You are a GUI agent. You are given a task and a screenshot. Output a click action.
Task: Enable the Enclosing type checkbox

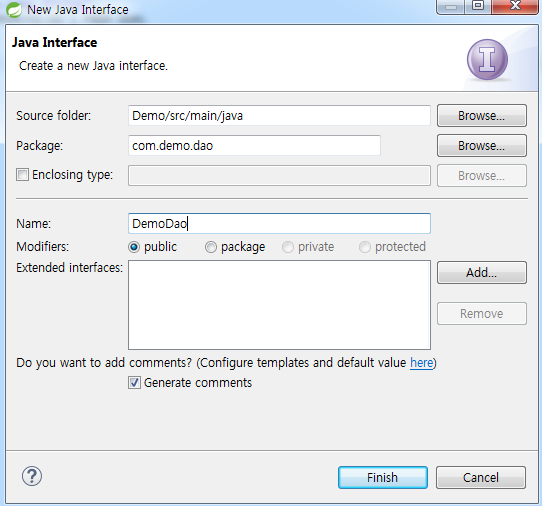22,175
